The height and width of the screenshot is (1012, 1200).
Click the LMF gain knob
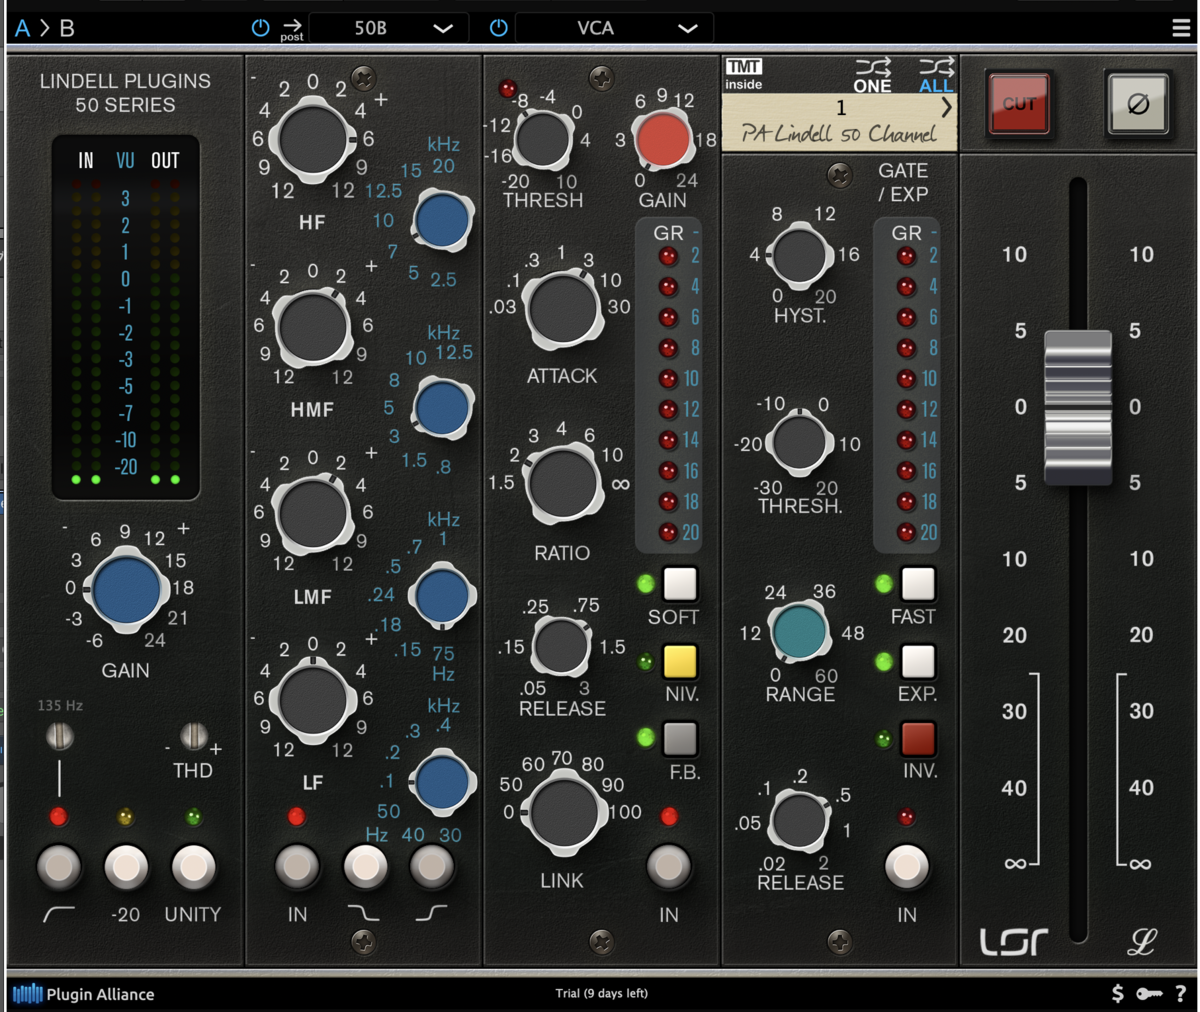click(313, 513)
